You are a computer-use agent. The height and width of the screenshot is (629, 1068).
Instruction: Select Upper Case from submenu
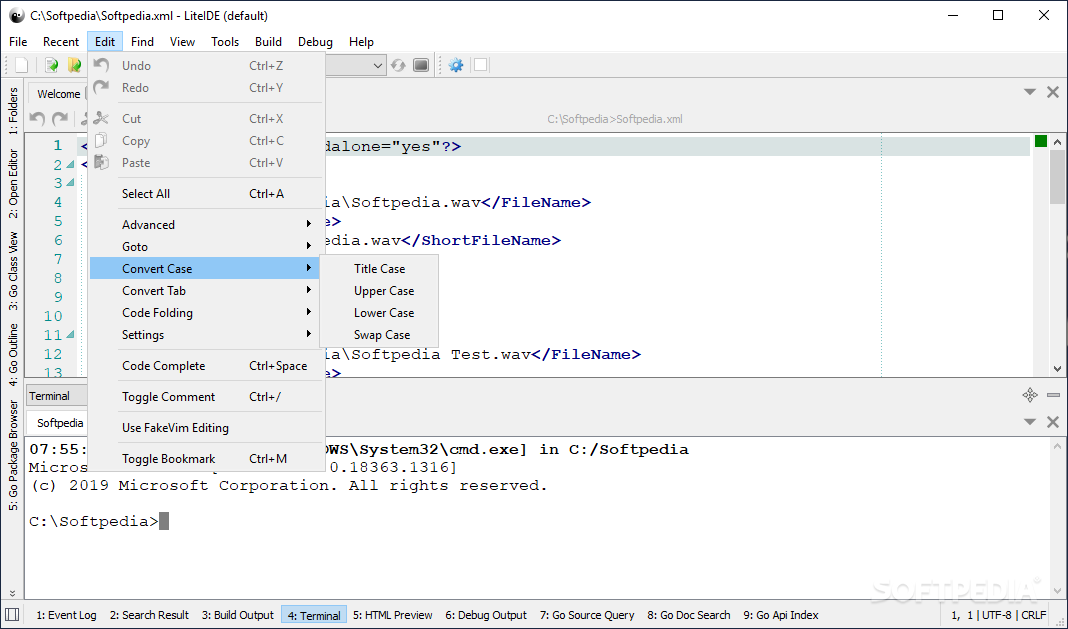[379, 291]
